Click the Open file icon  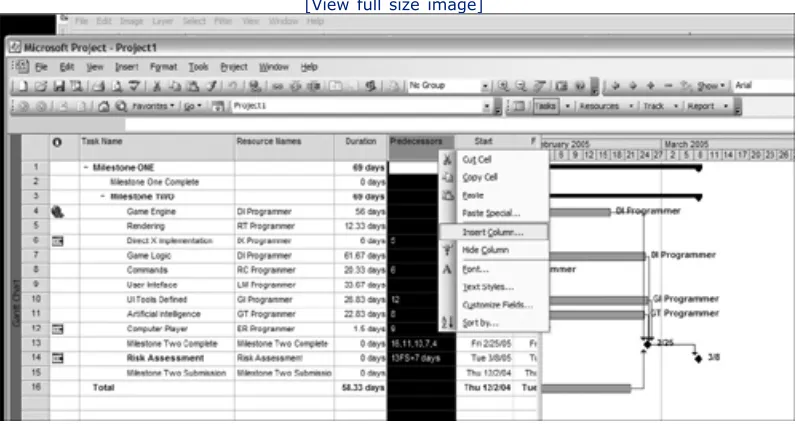[x=41, y=86]
